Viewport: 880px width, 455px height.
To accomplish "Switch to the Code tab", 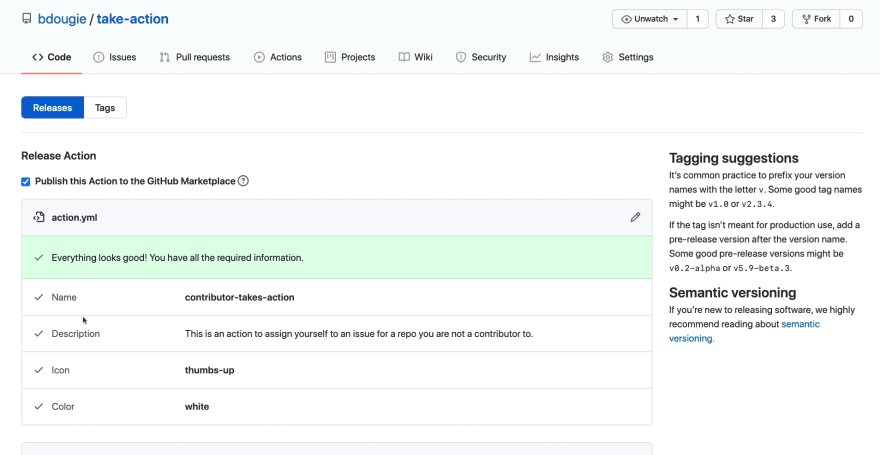I will coord(52,57).
